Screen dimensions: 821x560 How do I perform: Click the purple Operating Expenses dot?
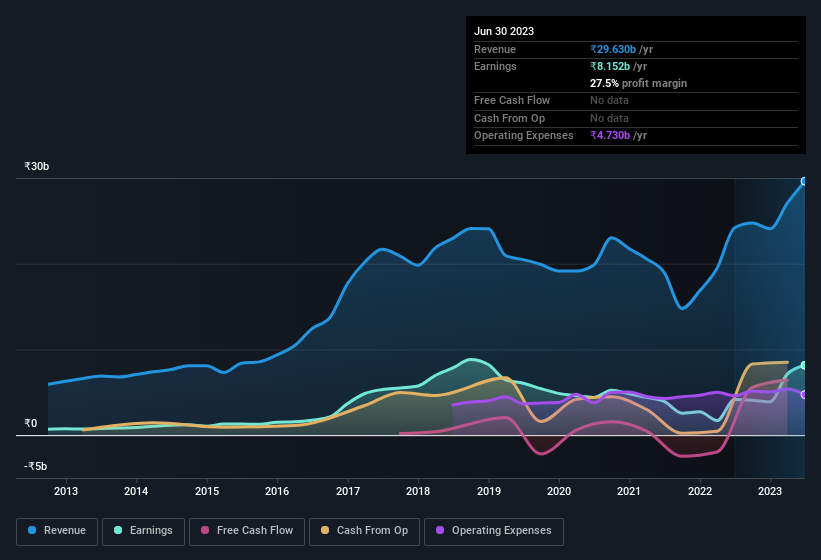tap(440, 531)
